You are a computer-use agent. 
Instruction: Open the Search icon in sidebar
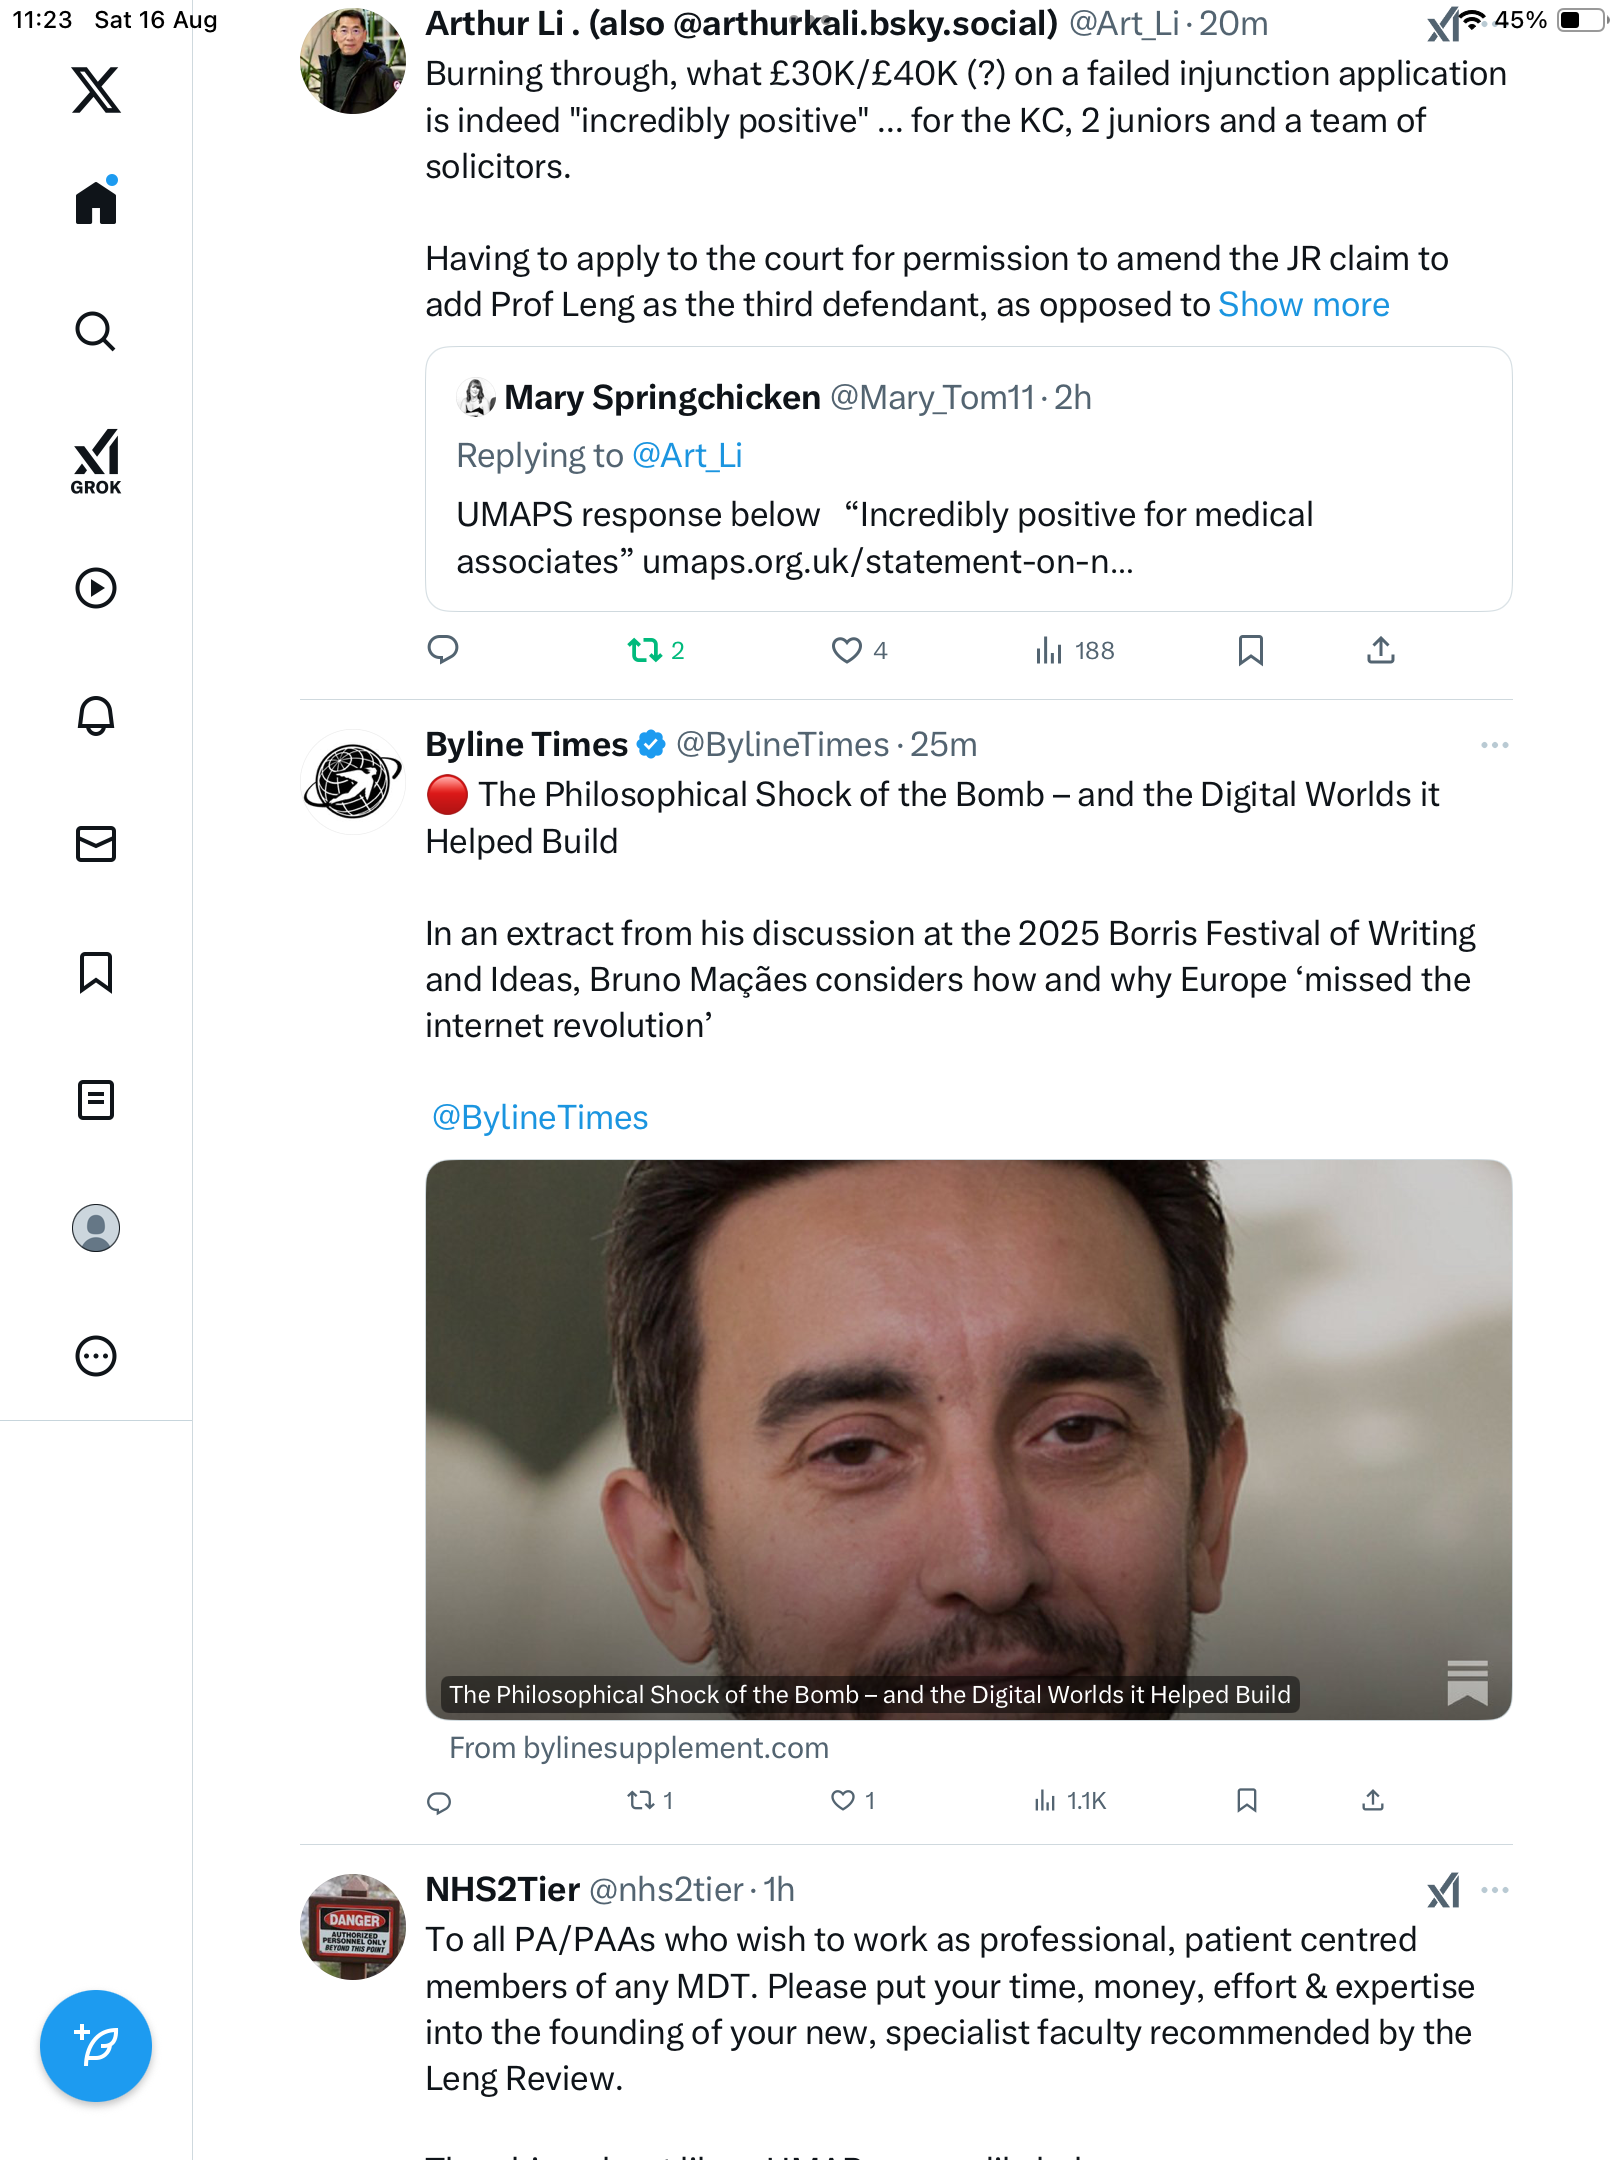(x=96, y=331)
